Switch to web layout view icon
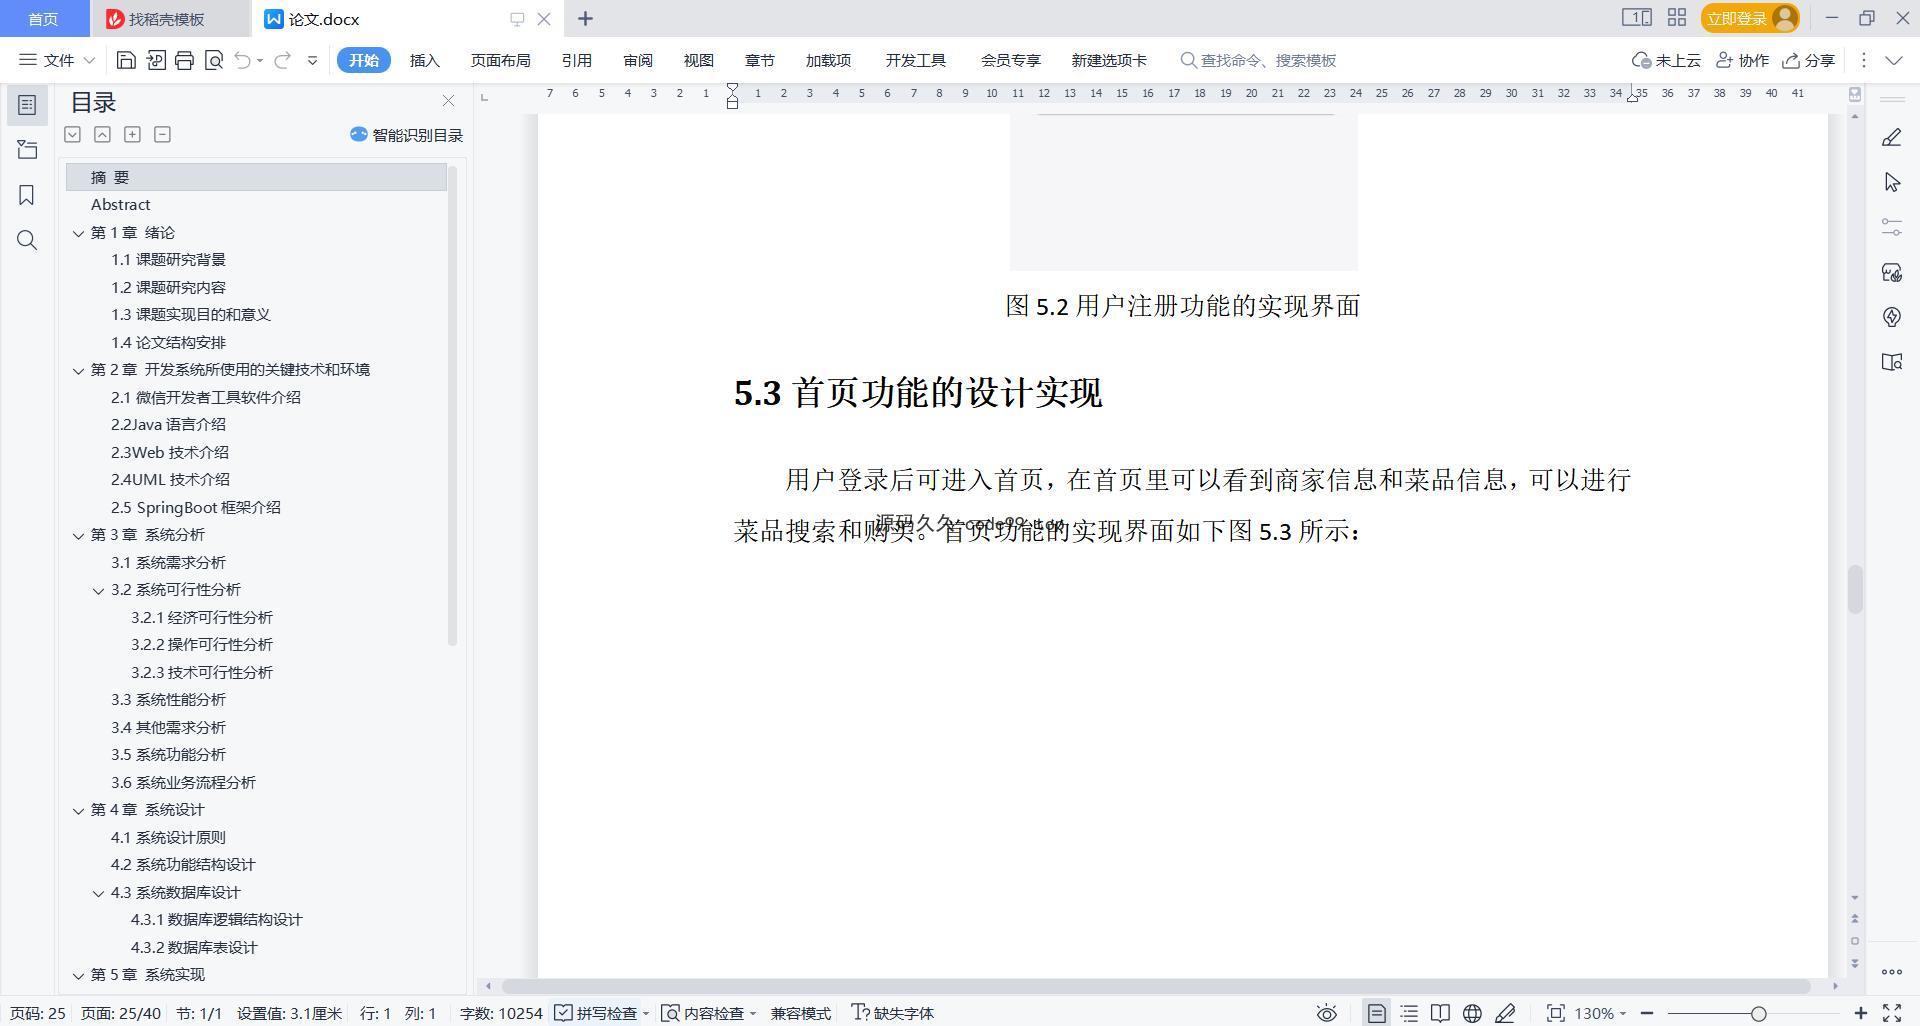 tap(1472, 1013)
